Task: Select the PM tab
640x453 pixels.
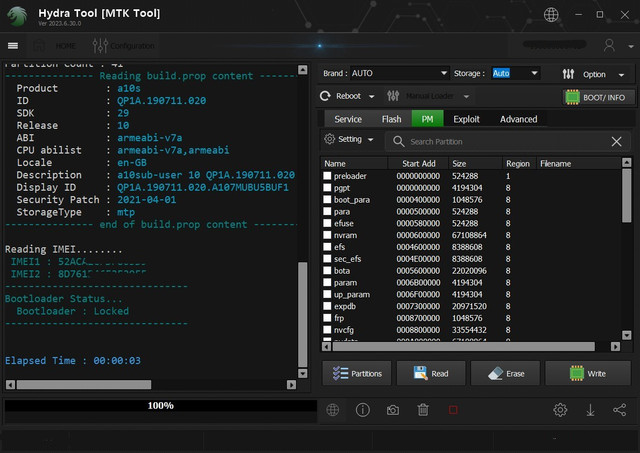Action: coord(427,119)
